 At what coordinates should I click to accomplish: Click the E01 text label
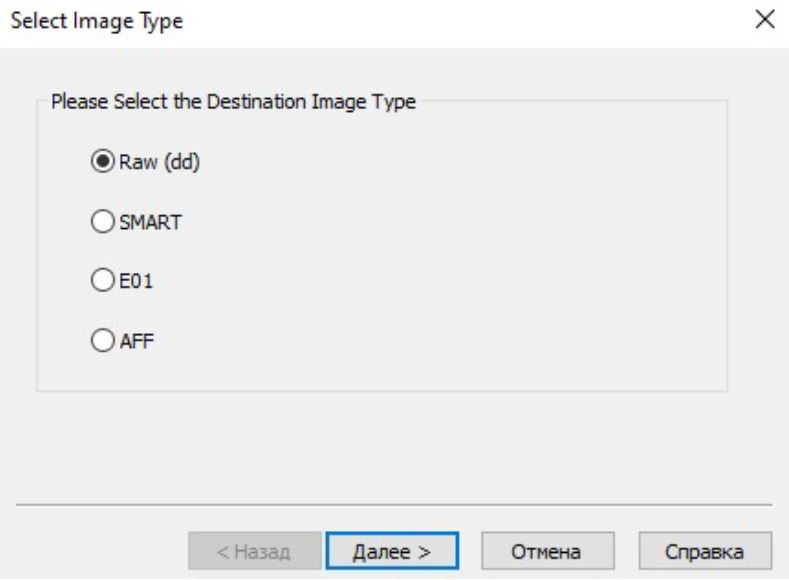click(135, 281)
